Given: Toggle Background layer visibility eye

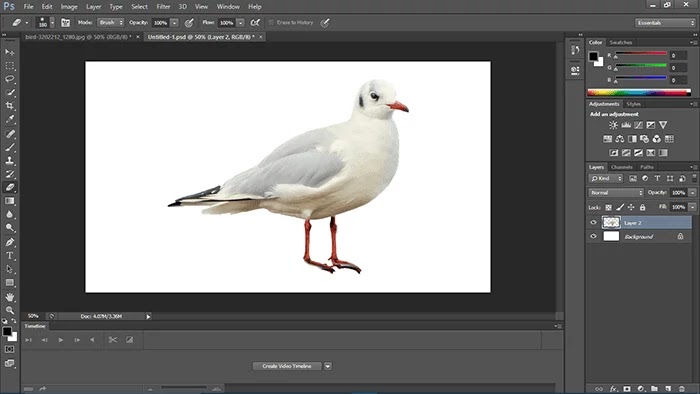Looking at the screenshot, I should (593, 236).
